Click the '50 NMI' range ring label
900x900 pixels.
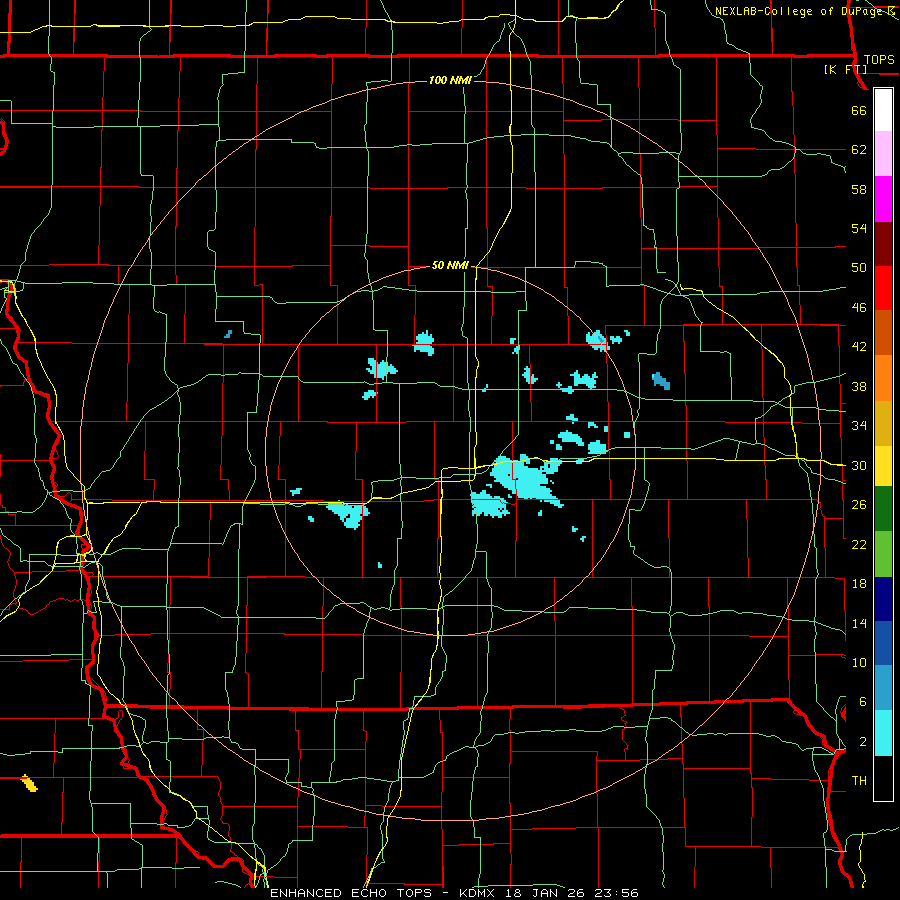(x=450, y=265)
